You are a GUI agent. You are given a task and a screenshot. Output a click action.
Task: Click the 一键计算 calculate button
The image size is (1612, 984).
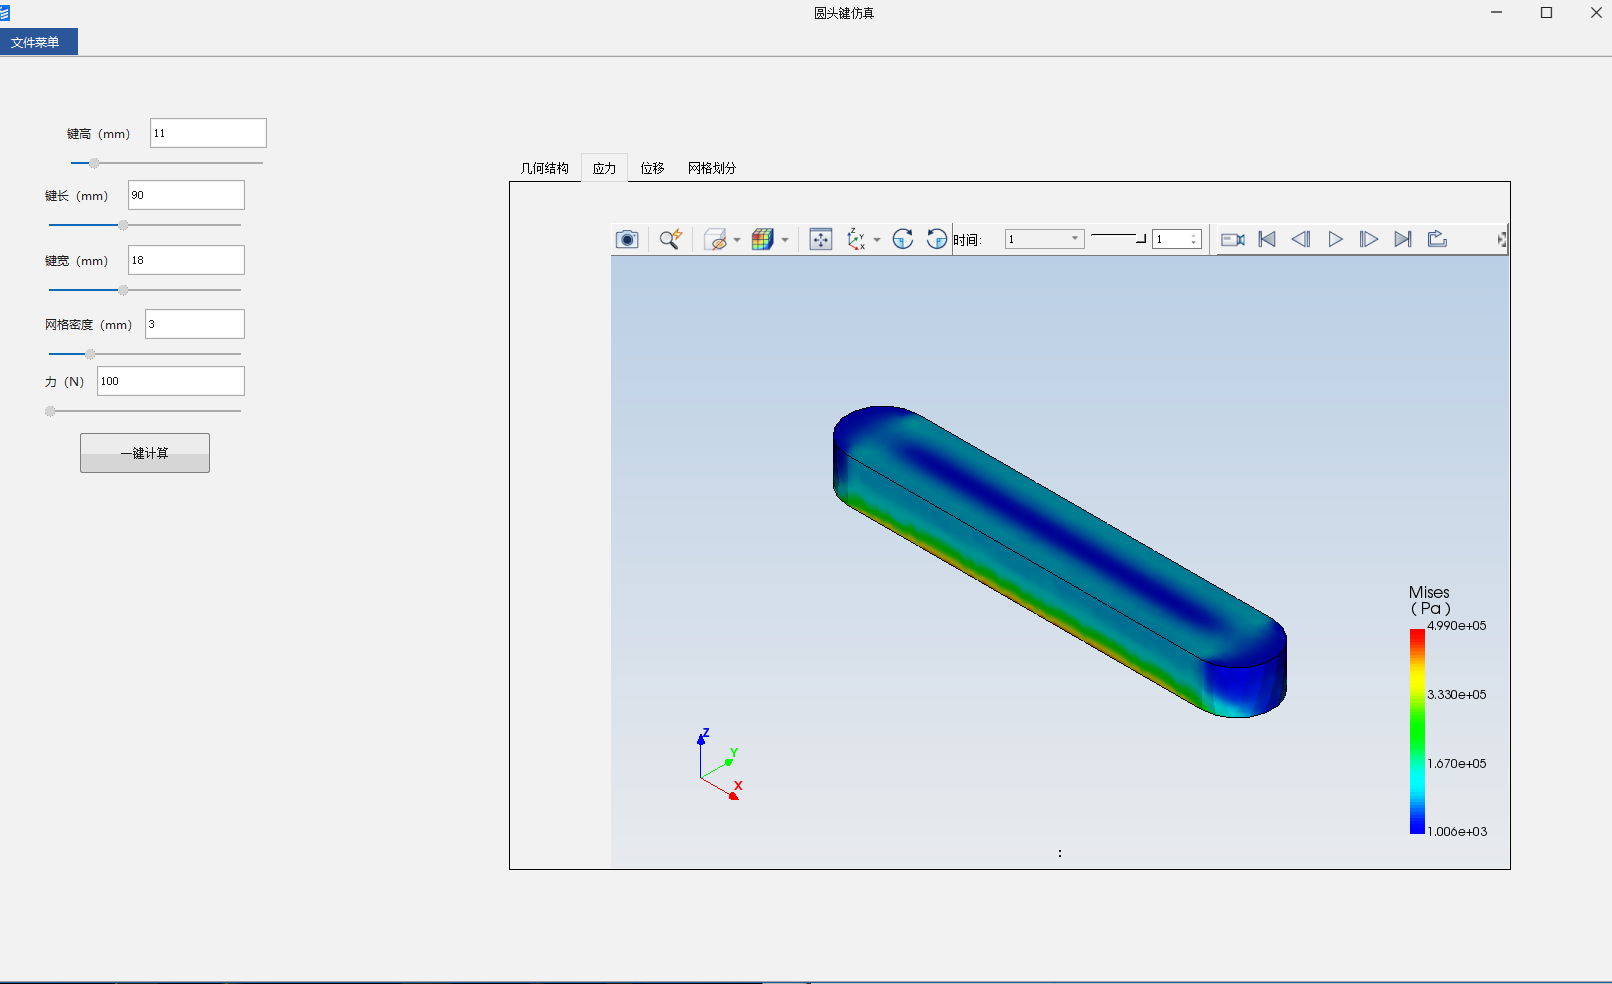pyautogui.click(x=145, y=453)
